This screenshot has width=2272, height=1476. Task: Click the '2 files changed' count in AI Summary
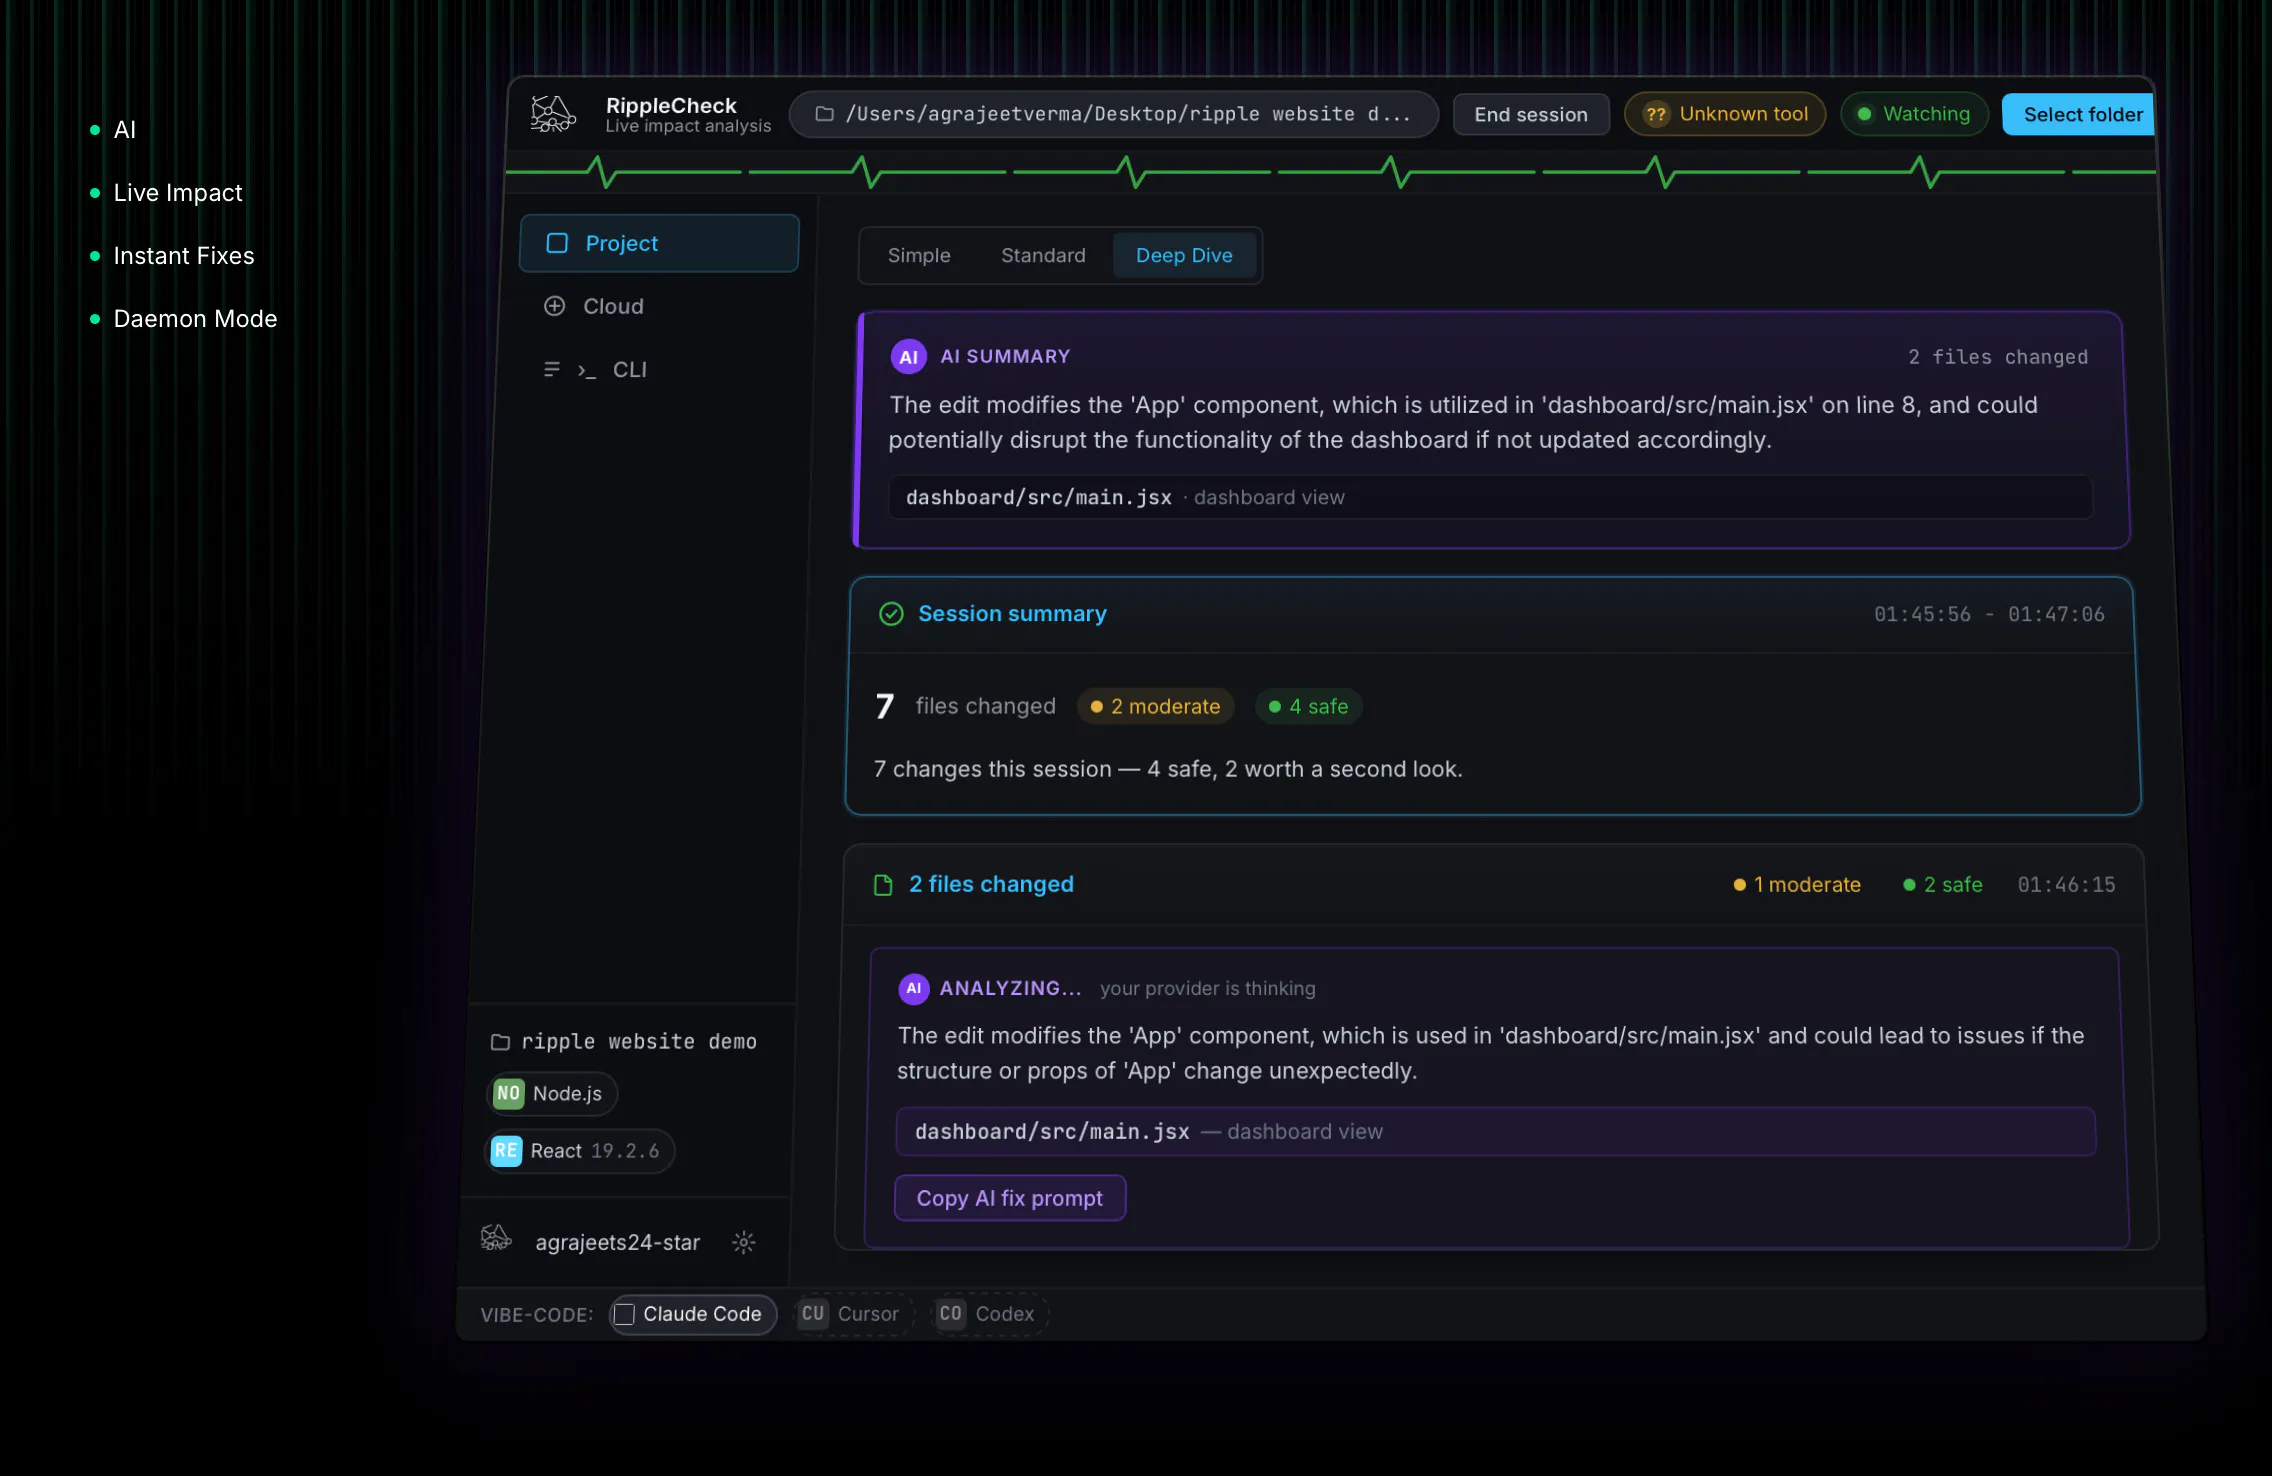(1998, 357)
